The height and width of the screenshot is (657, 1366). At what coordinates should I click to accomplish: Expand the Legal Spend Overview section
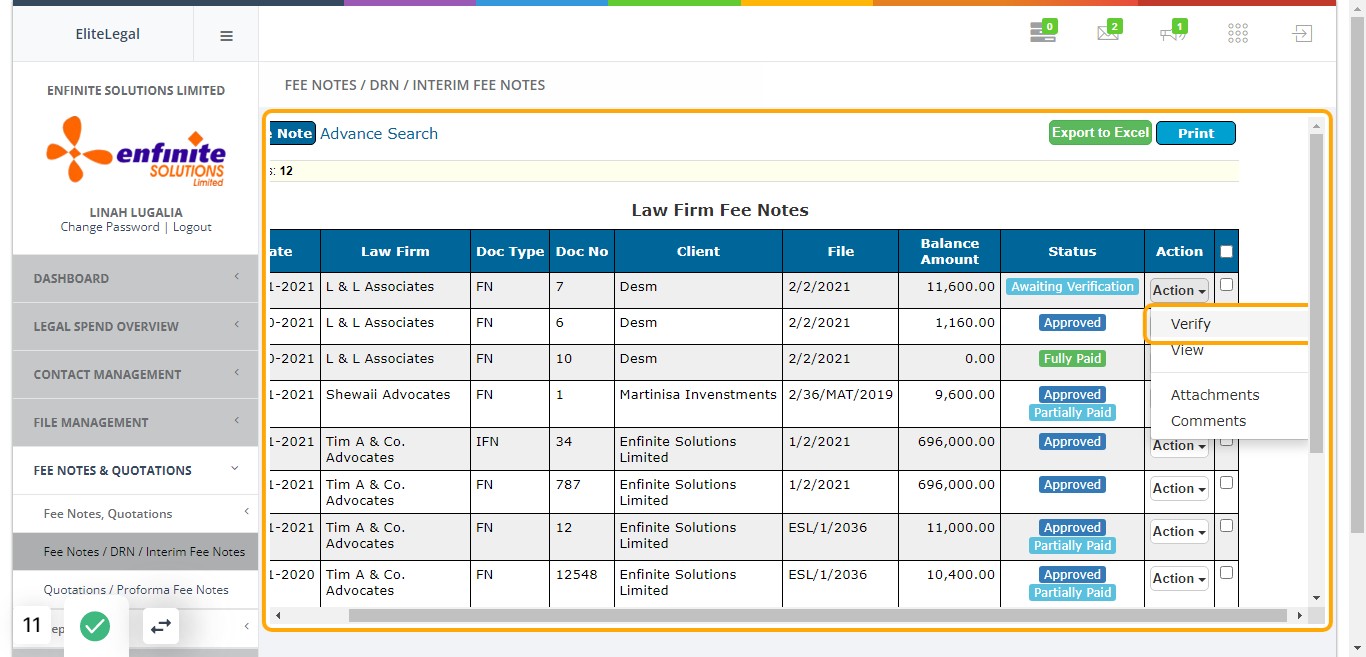click(x=135, y=326)
